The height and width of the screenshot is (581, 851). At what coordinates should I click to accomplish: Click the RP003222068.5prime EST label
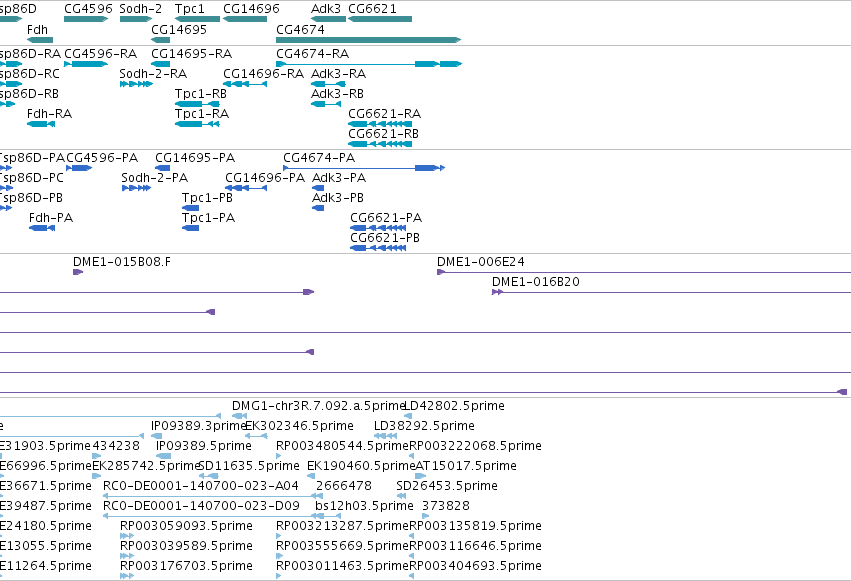pos(475,446)
